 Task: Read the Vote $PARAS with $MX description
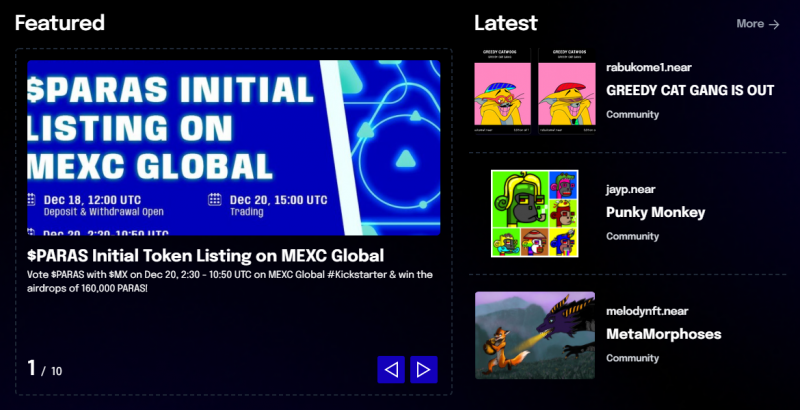(230, 281)
